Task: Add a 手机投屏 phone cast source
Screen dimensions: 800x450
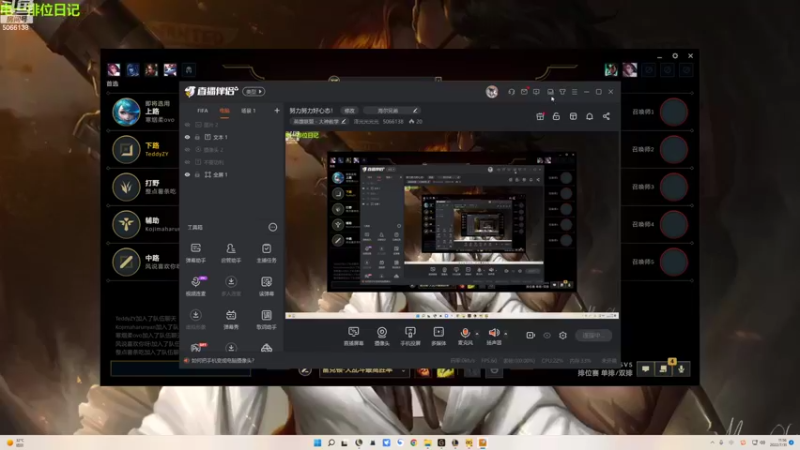Action: [410, 336]
